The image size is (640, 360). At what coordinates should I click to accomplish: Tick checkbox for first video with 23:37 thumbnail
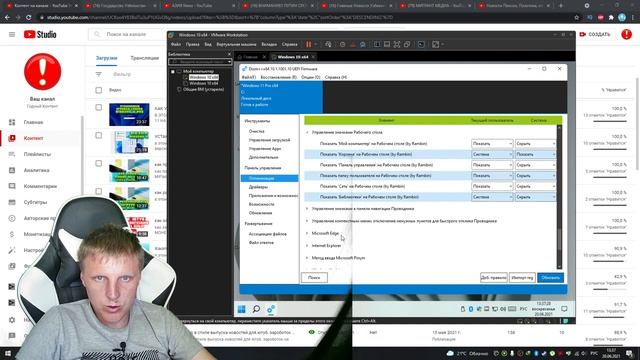pyautogui.click(x=99, y=107)
